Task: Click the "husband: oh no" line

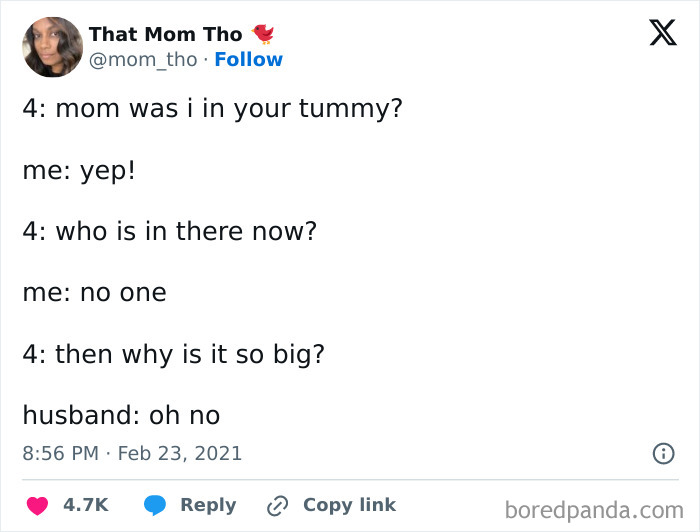Action: [x=121, y=415]
